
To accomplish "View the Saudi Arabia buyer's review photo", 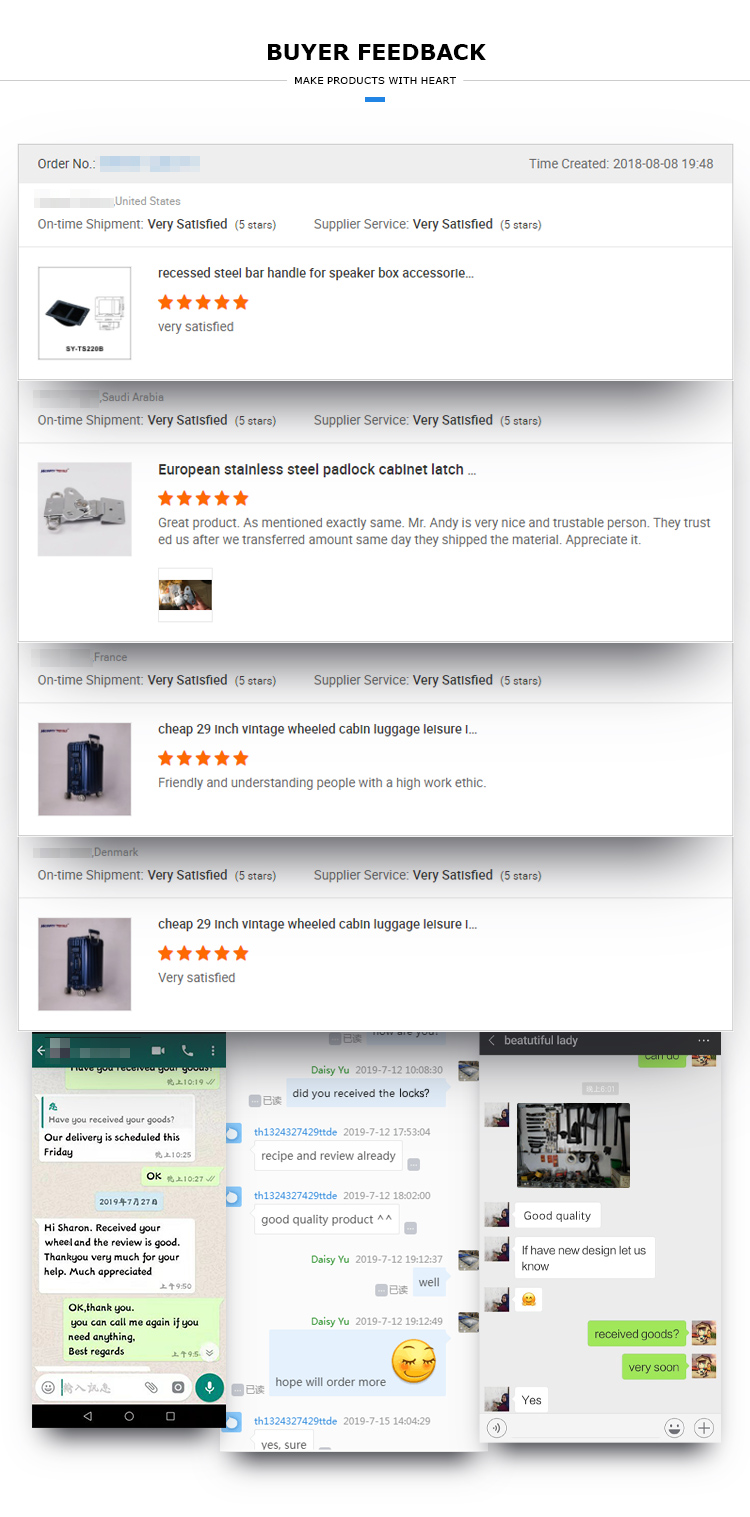I will pos(185,595).
